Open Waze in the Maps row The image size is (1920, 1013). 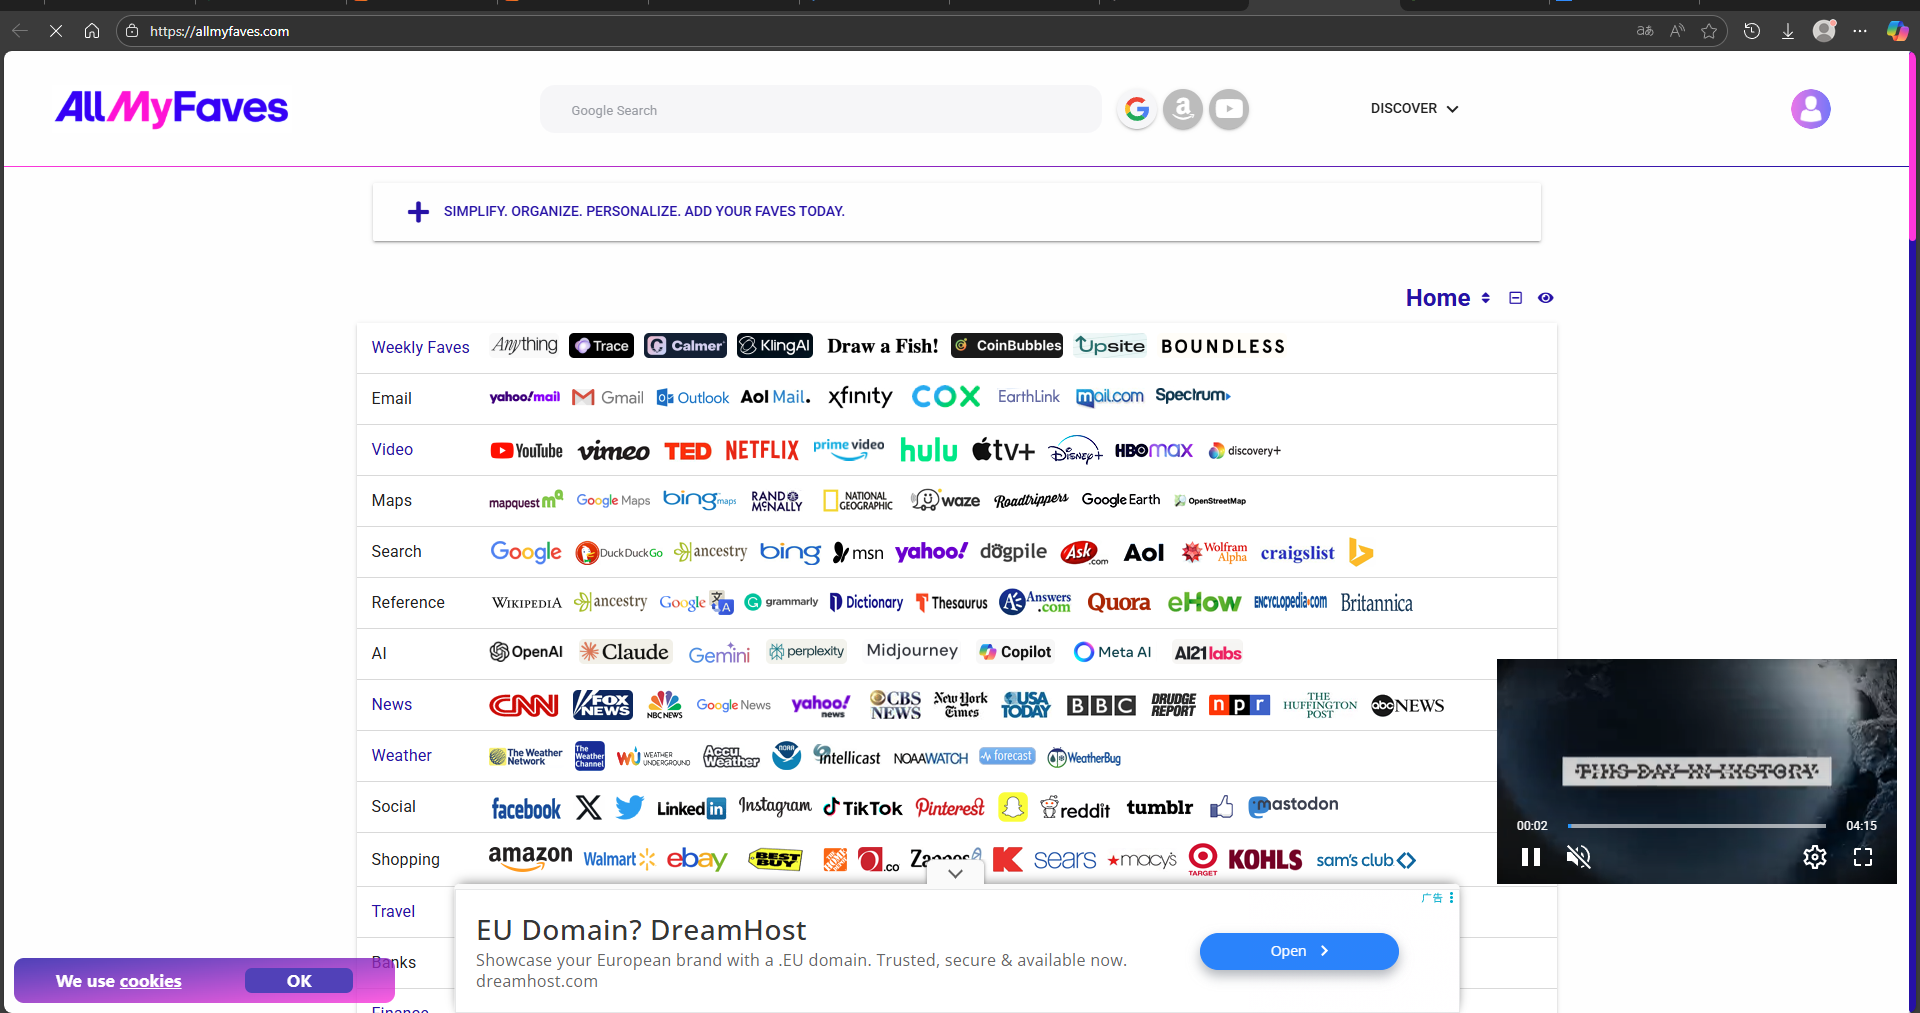pos(946,500)
